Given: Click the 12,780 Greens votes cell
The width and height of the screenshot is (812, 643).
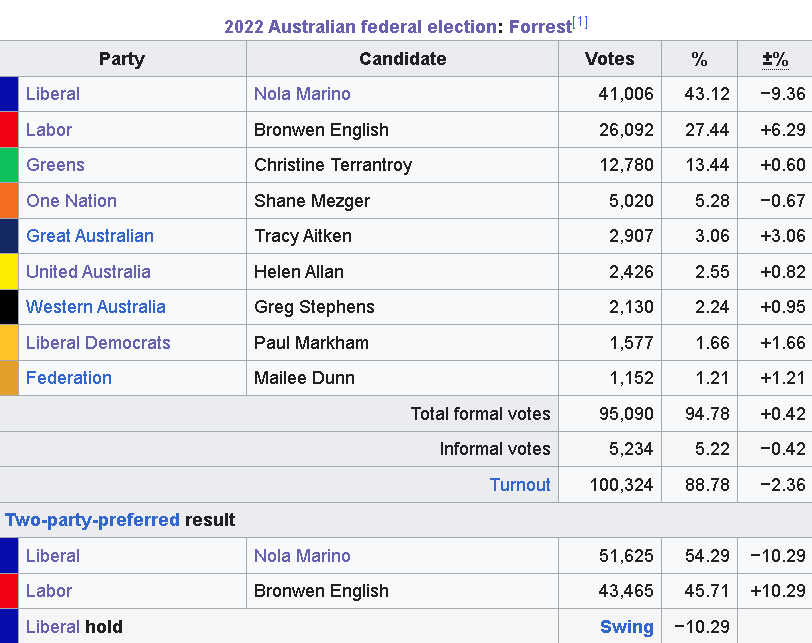Looking at the screenshot, I should click(610, 165).
